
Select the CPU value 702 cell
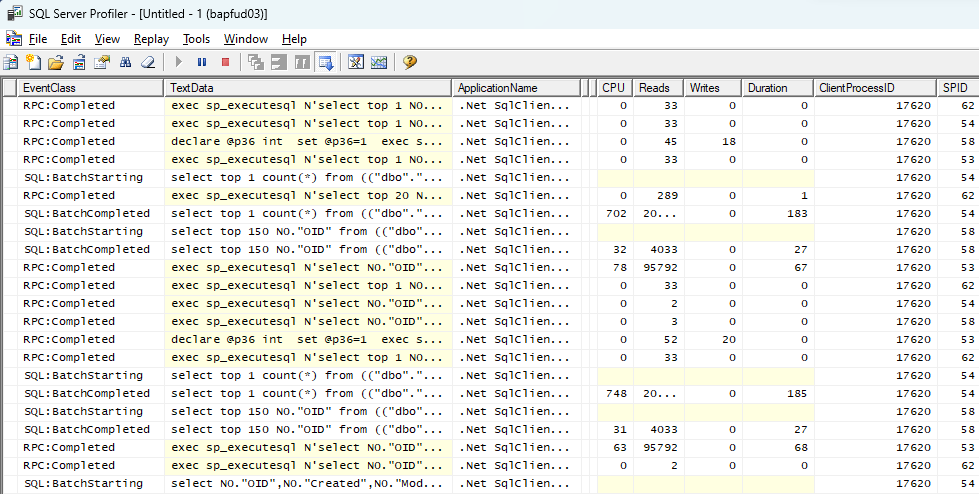click(x=614, y=214)
